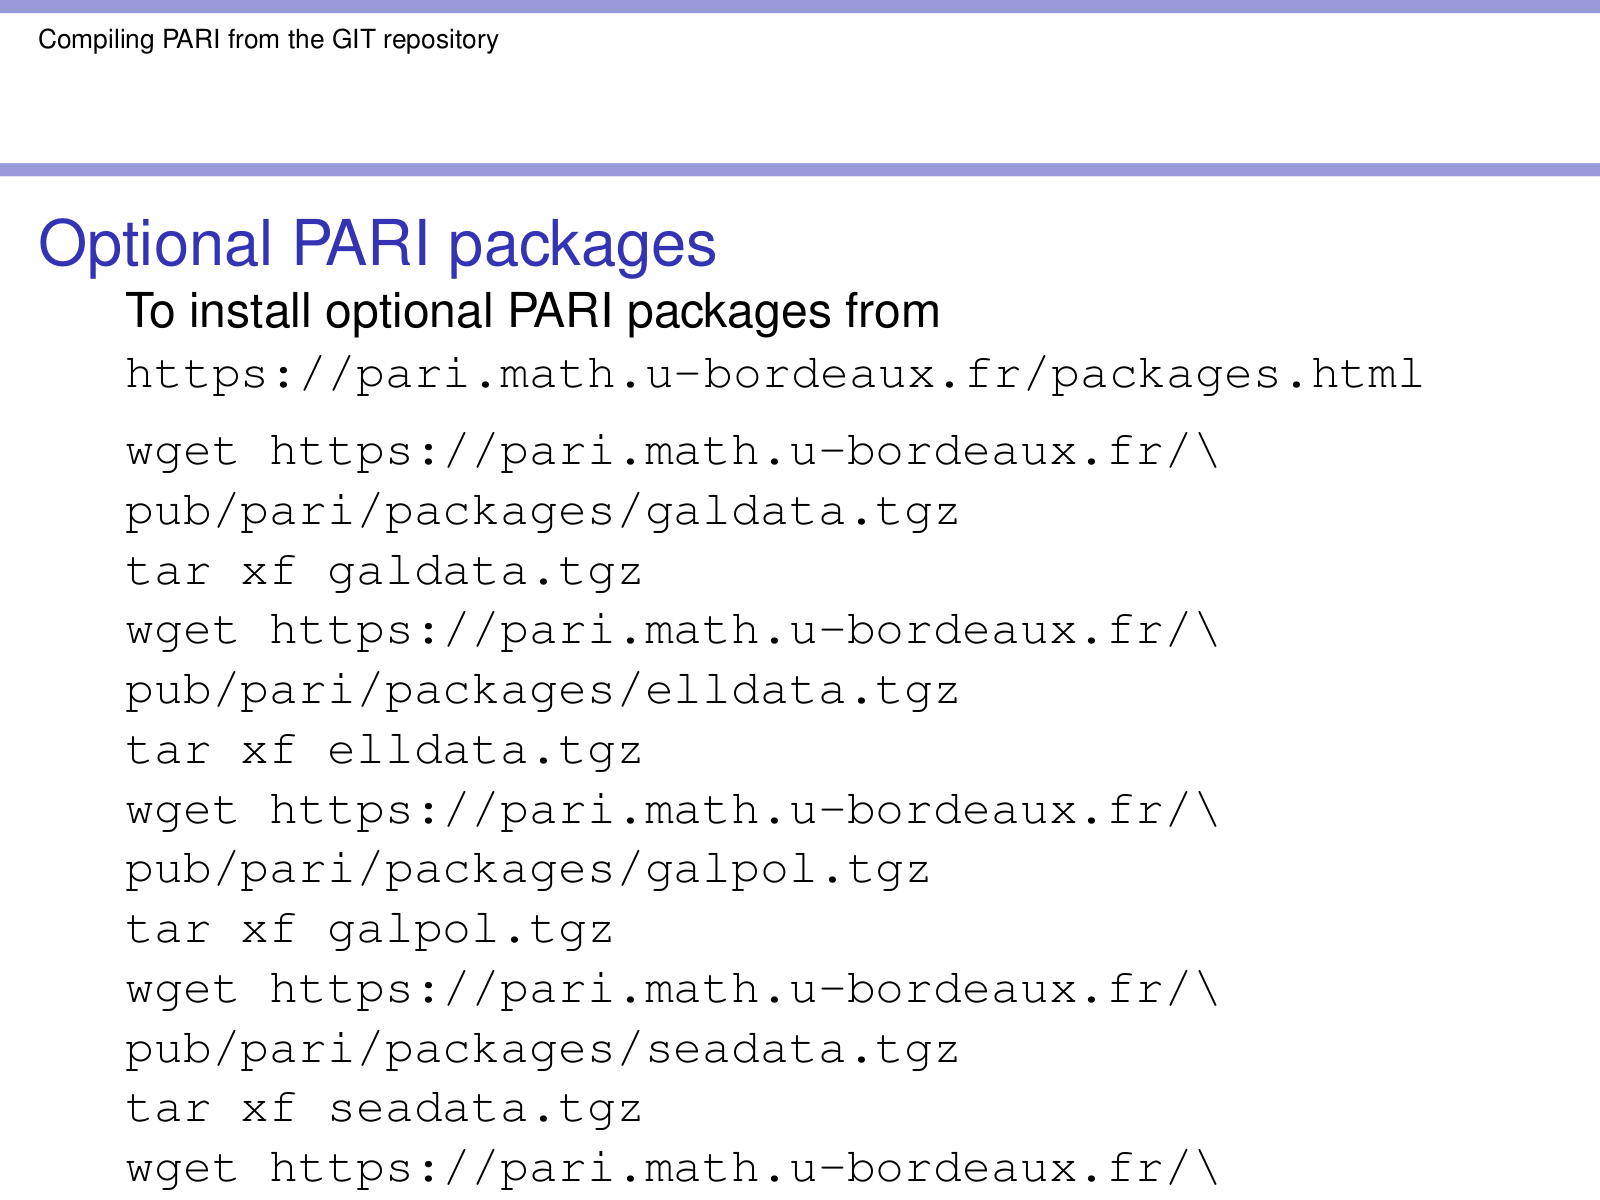Select the 'tar xf elldata.tgz' command
This screenshot has width=1600, height=1200.
coord(384,751)
